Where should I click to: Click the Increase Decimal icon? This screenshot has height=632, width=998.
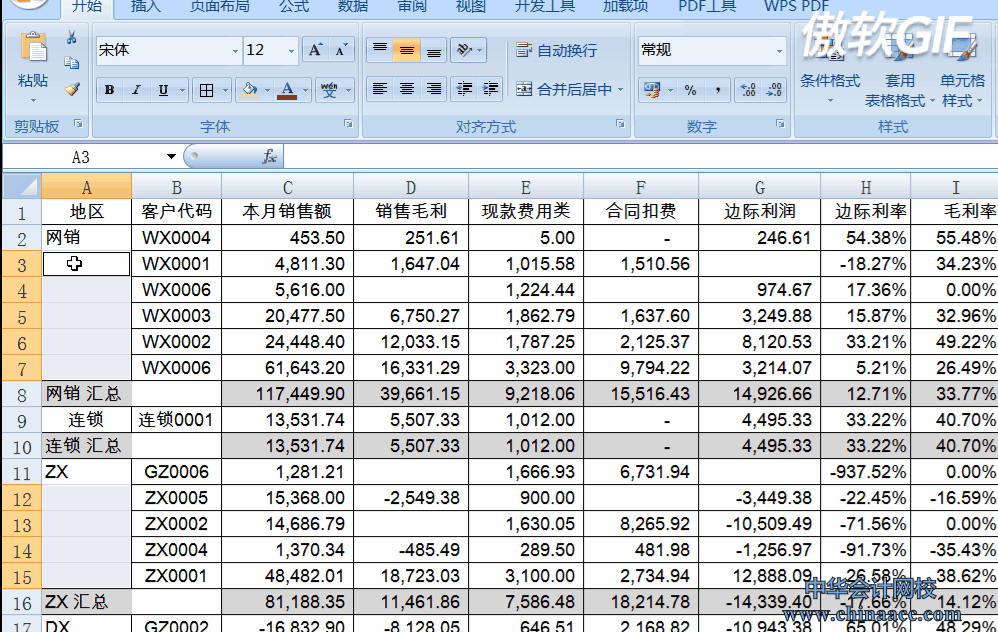748,90
